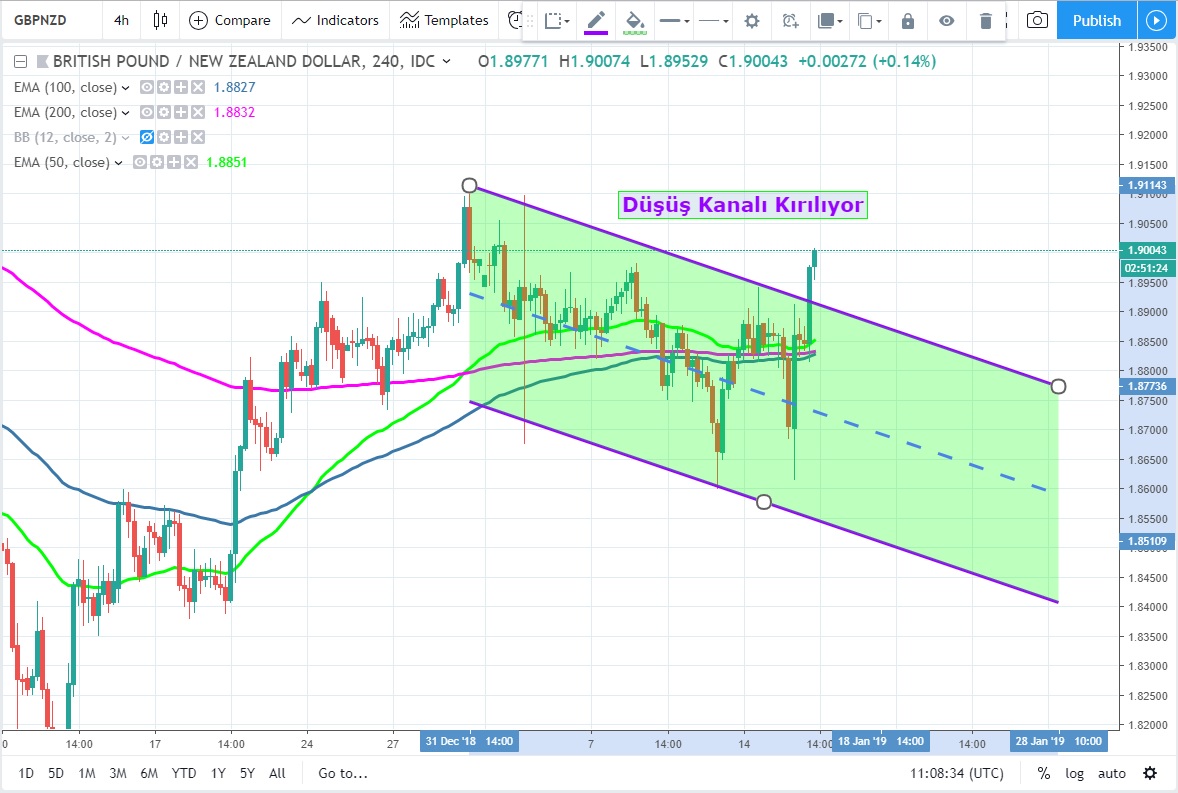Open the line style dropdown in toolbar
Screen dimensions: 1178x793
coord(712,20)
